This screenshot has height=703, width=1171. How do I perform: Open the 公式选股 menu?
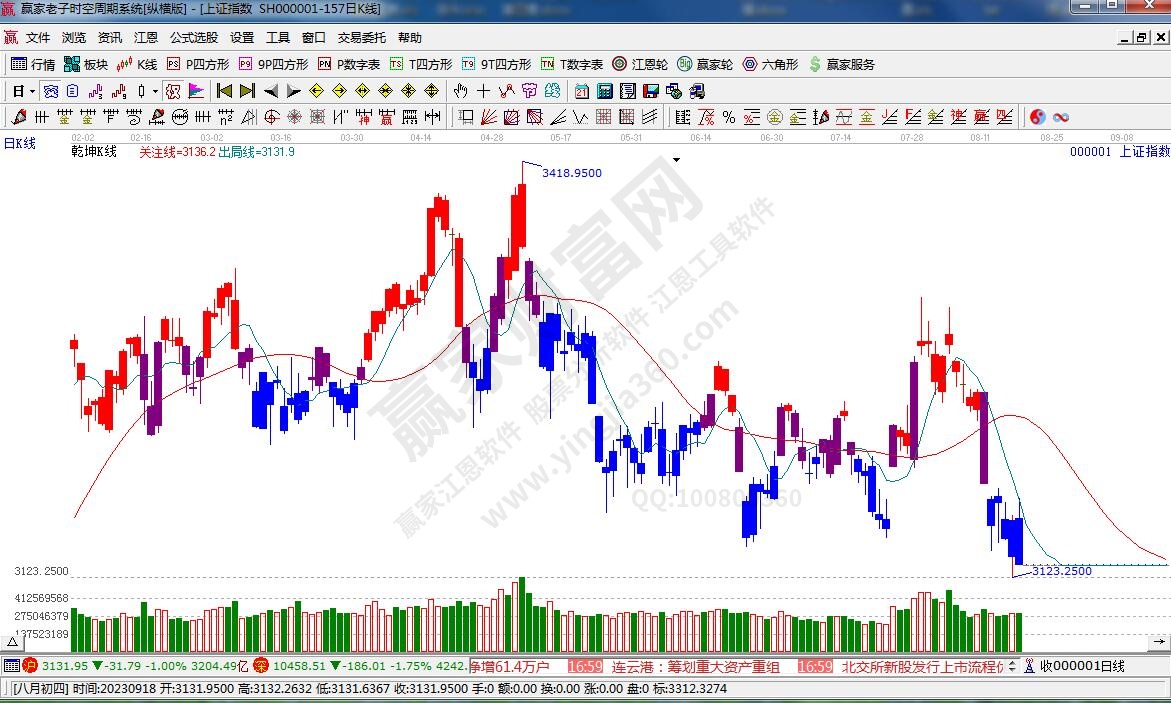[x=193, y=37]
